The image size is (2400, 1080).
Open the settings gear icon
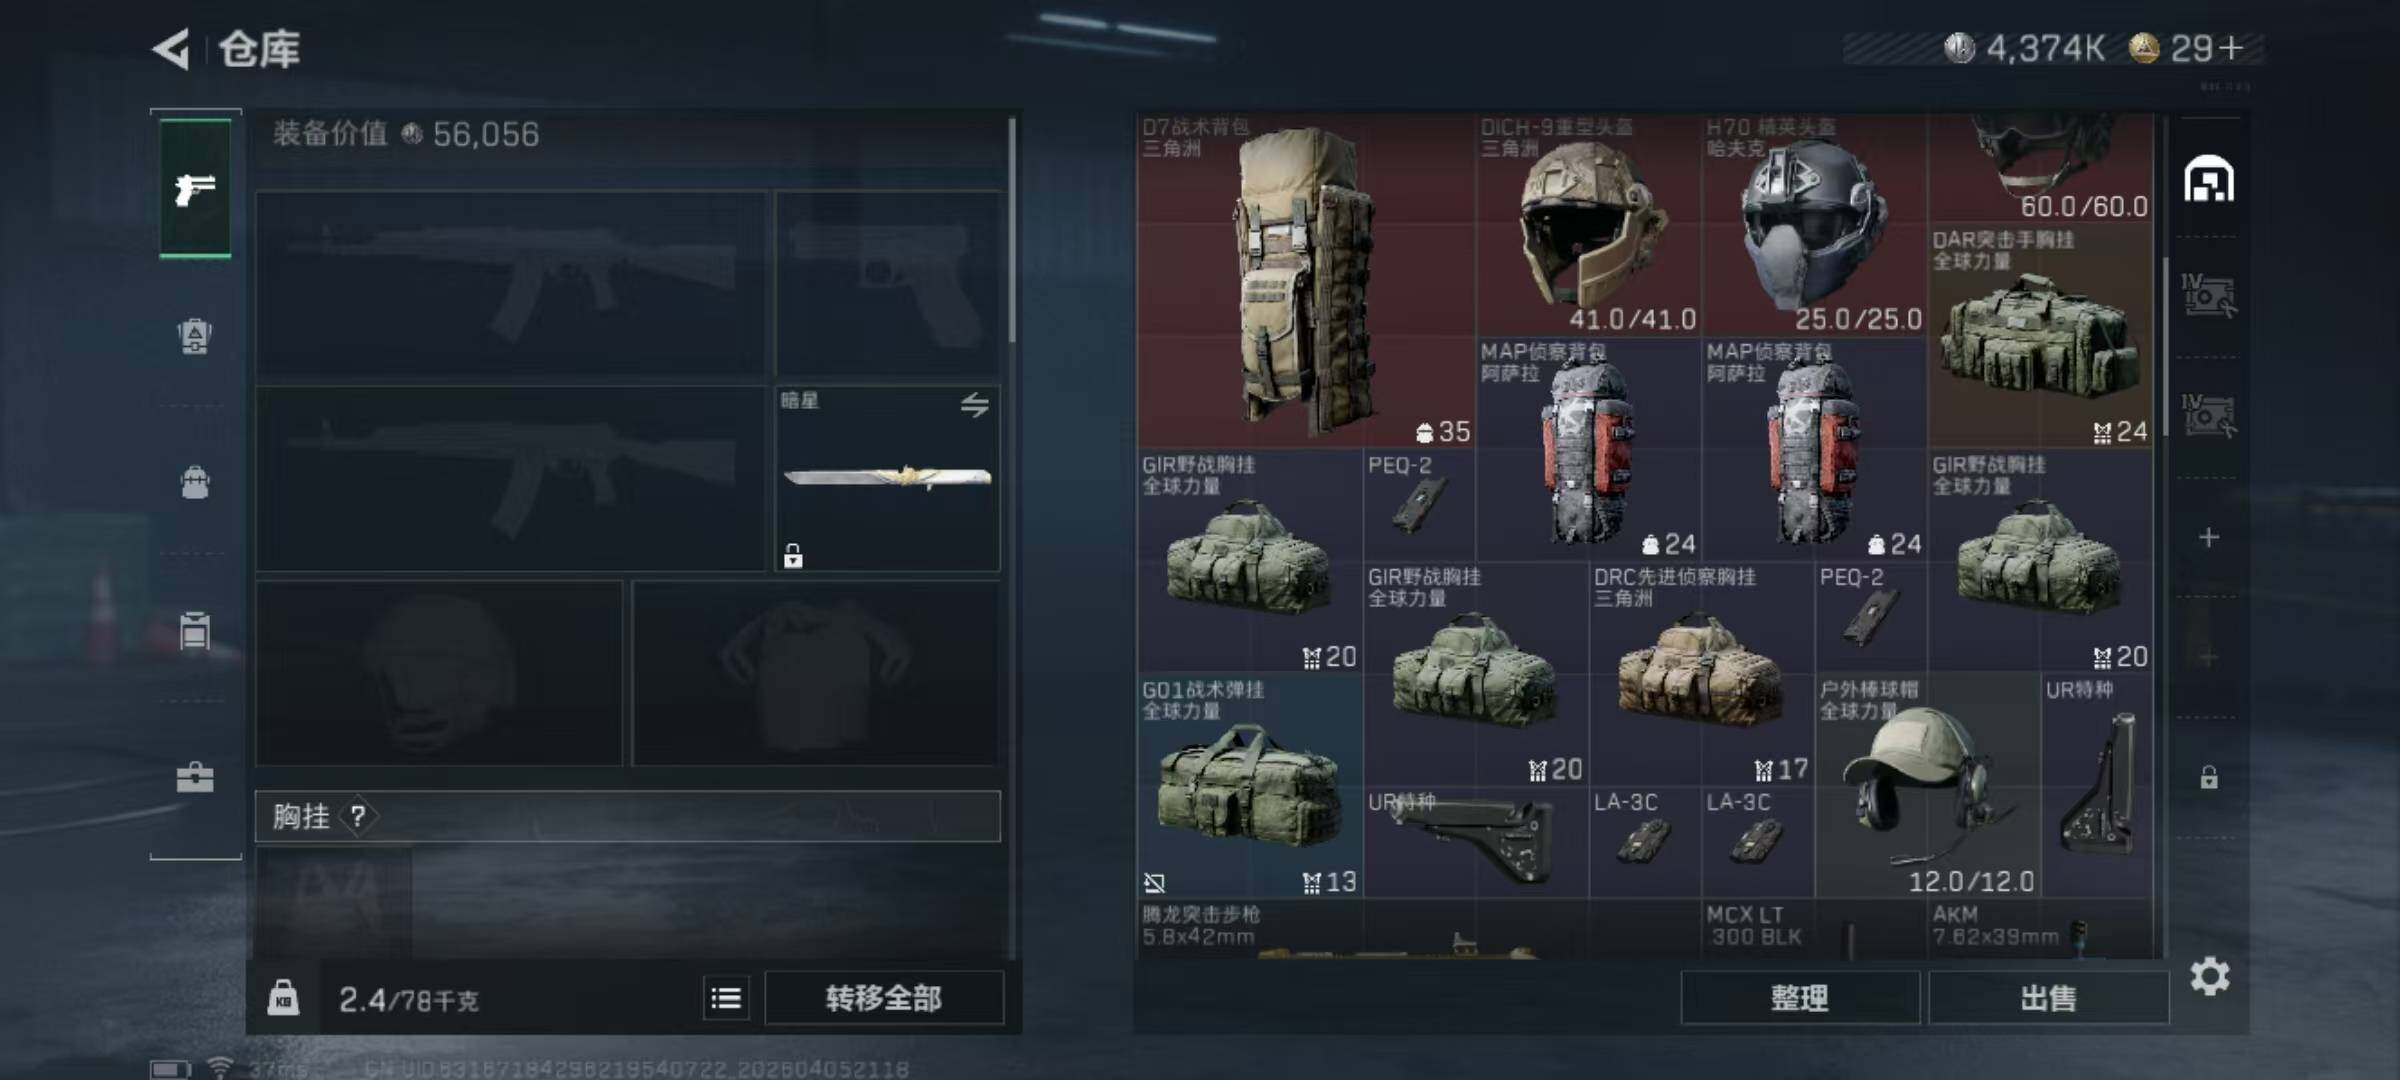[x=2209, y=976]
